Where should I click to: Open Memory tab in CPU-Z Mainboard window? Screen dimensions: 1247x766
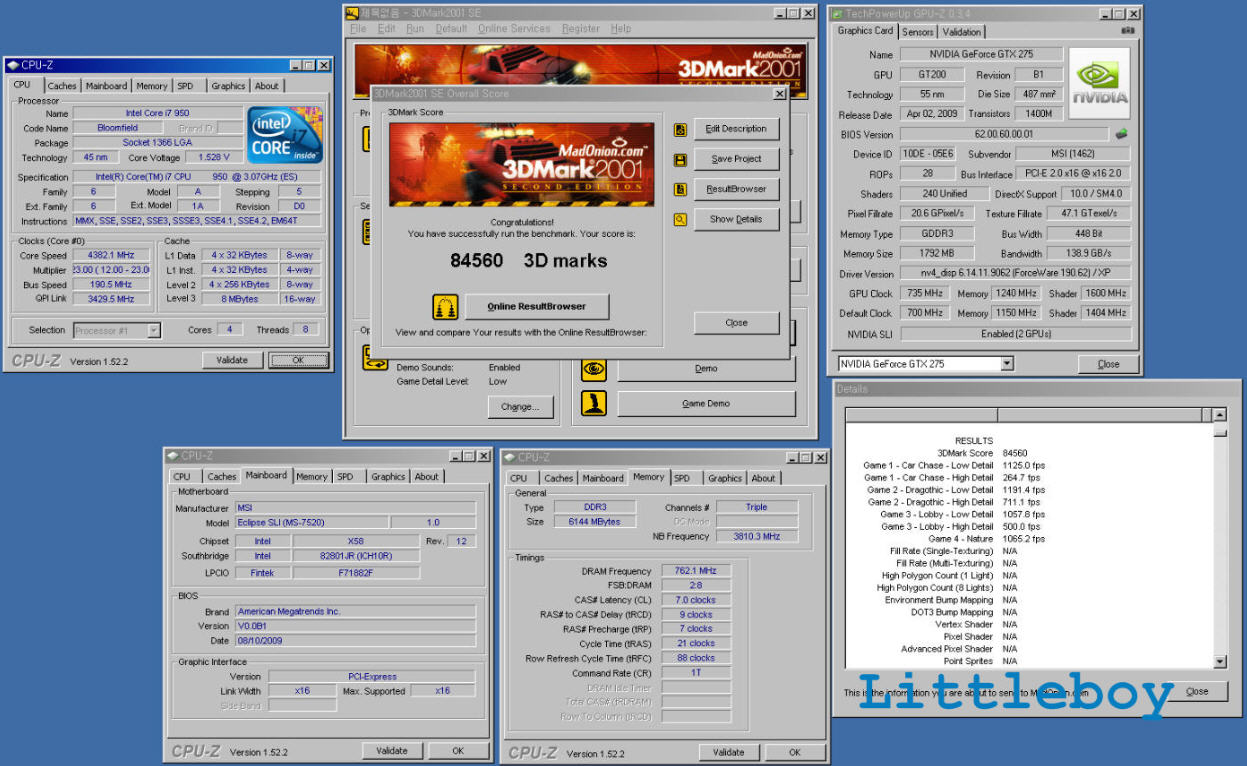(312, 477)
